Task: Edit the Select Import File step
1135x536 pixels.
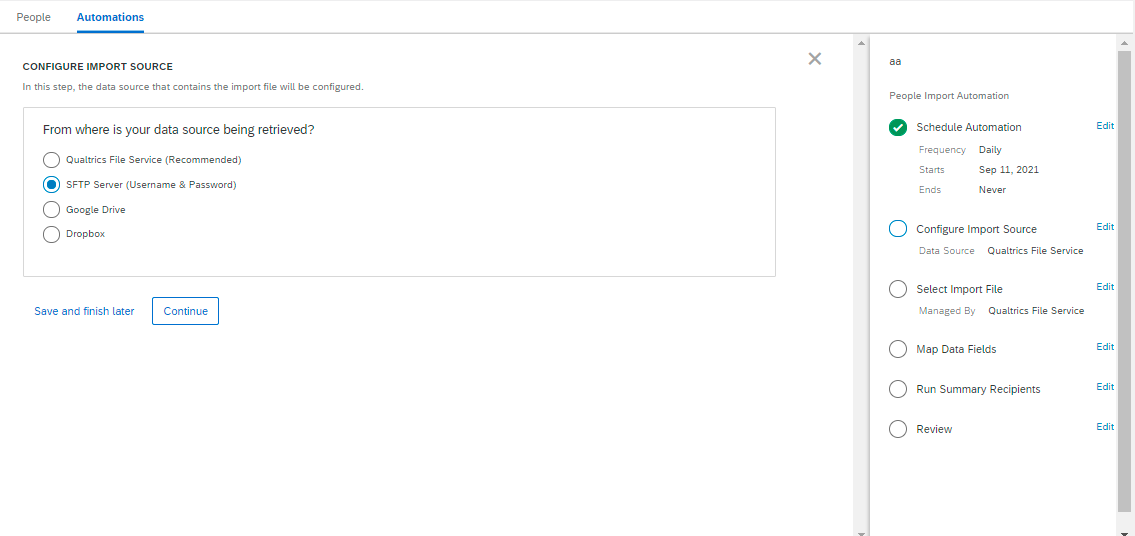Action: pyautogui.click(x=1105, y=287)
